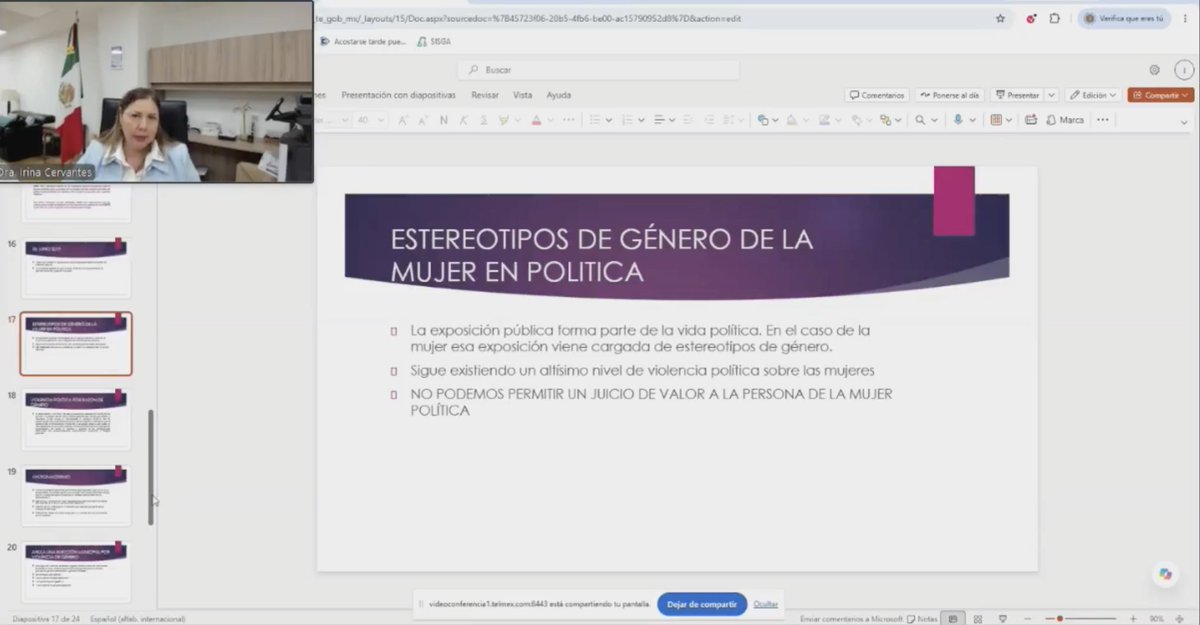Click Enviar comentarios a Microsoft
1200x625 pixels.
[852, 619]
